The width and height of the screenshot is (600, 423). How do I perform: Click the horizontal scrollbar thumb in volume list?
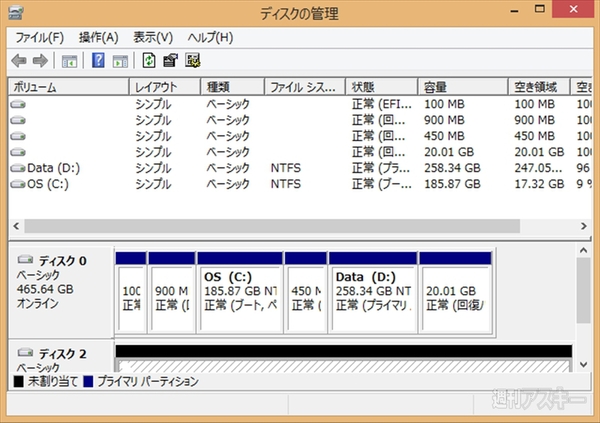click(x=272, y=226)
